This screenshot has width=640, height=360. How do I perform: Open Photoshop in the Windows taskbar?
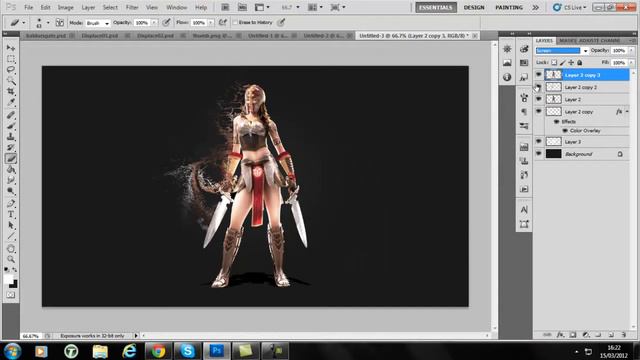pos(217,351)
